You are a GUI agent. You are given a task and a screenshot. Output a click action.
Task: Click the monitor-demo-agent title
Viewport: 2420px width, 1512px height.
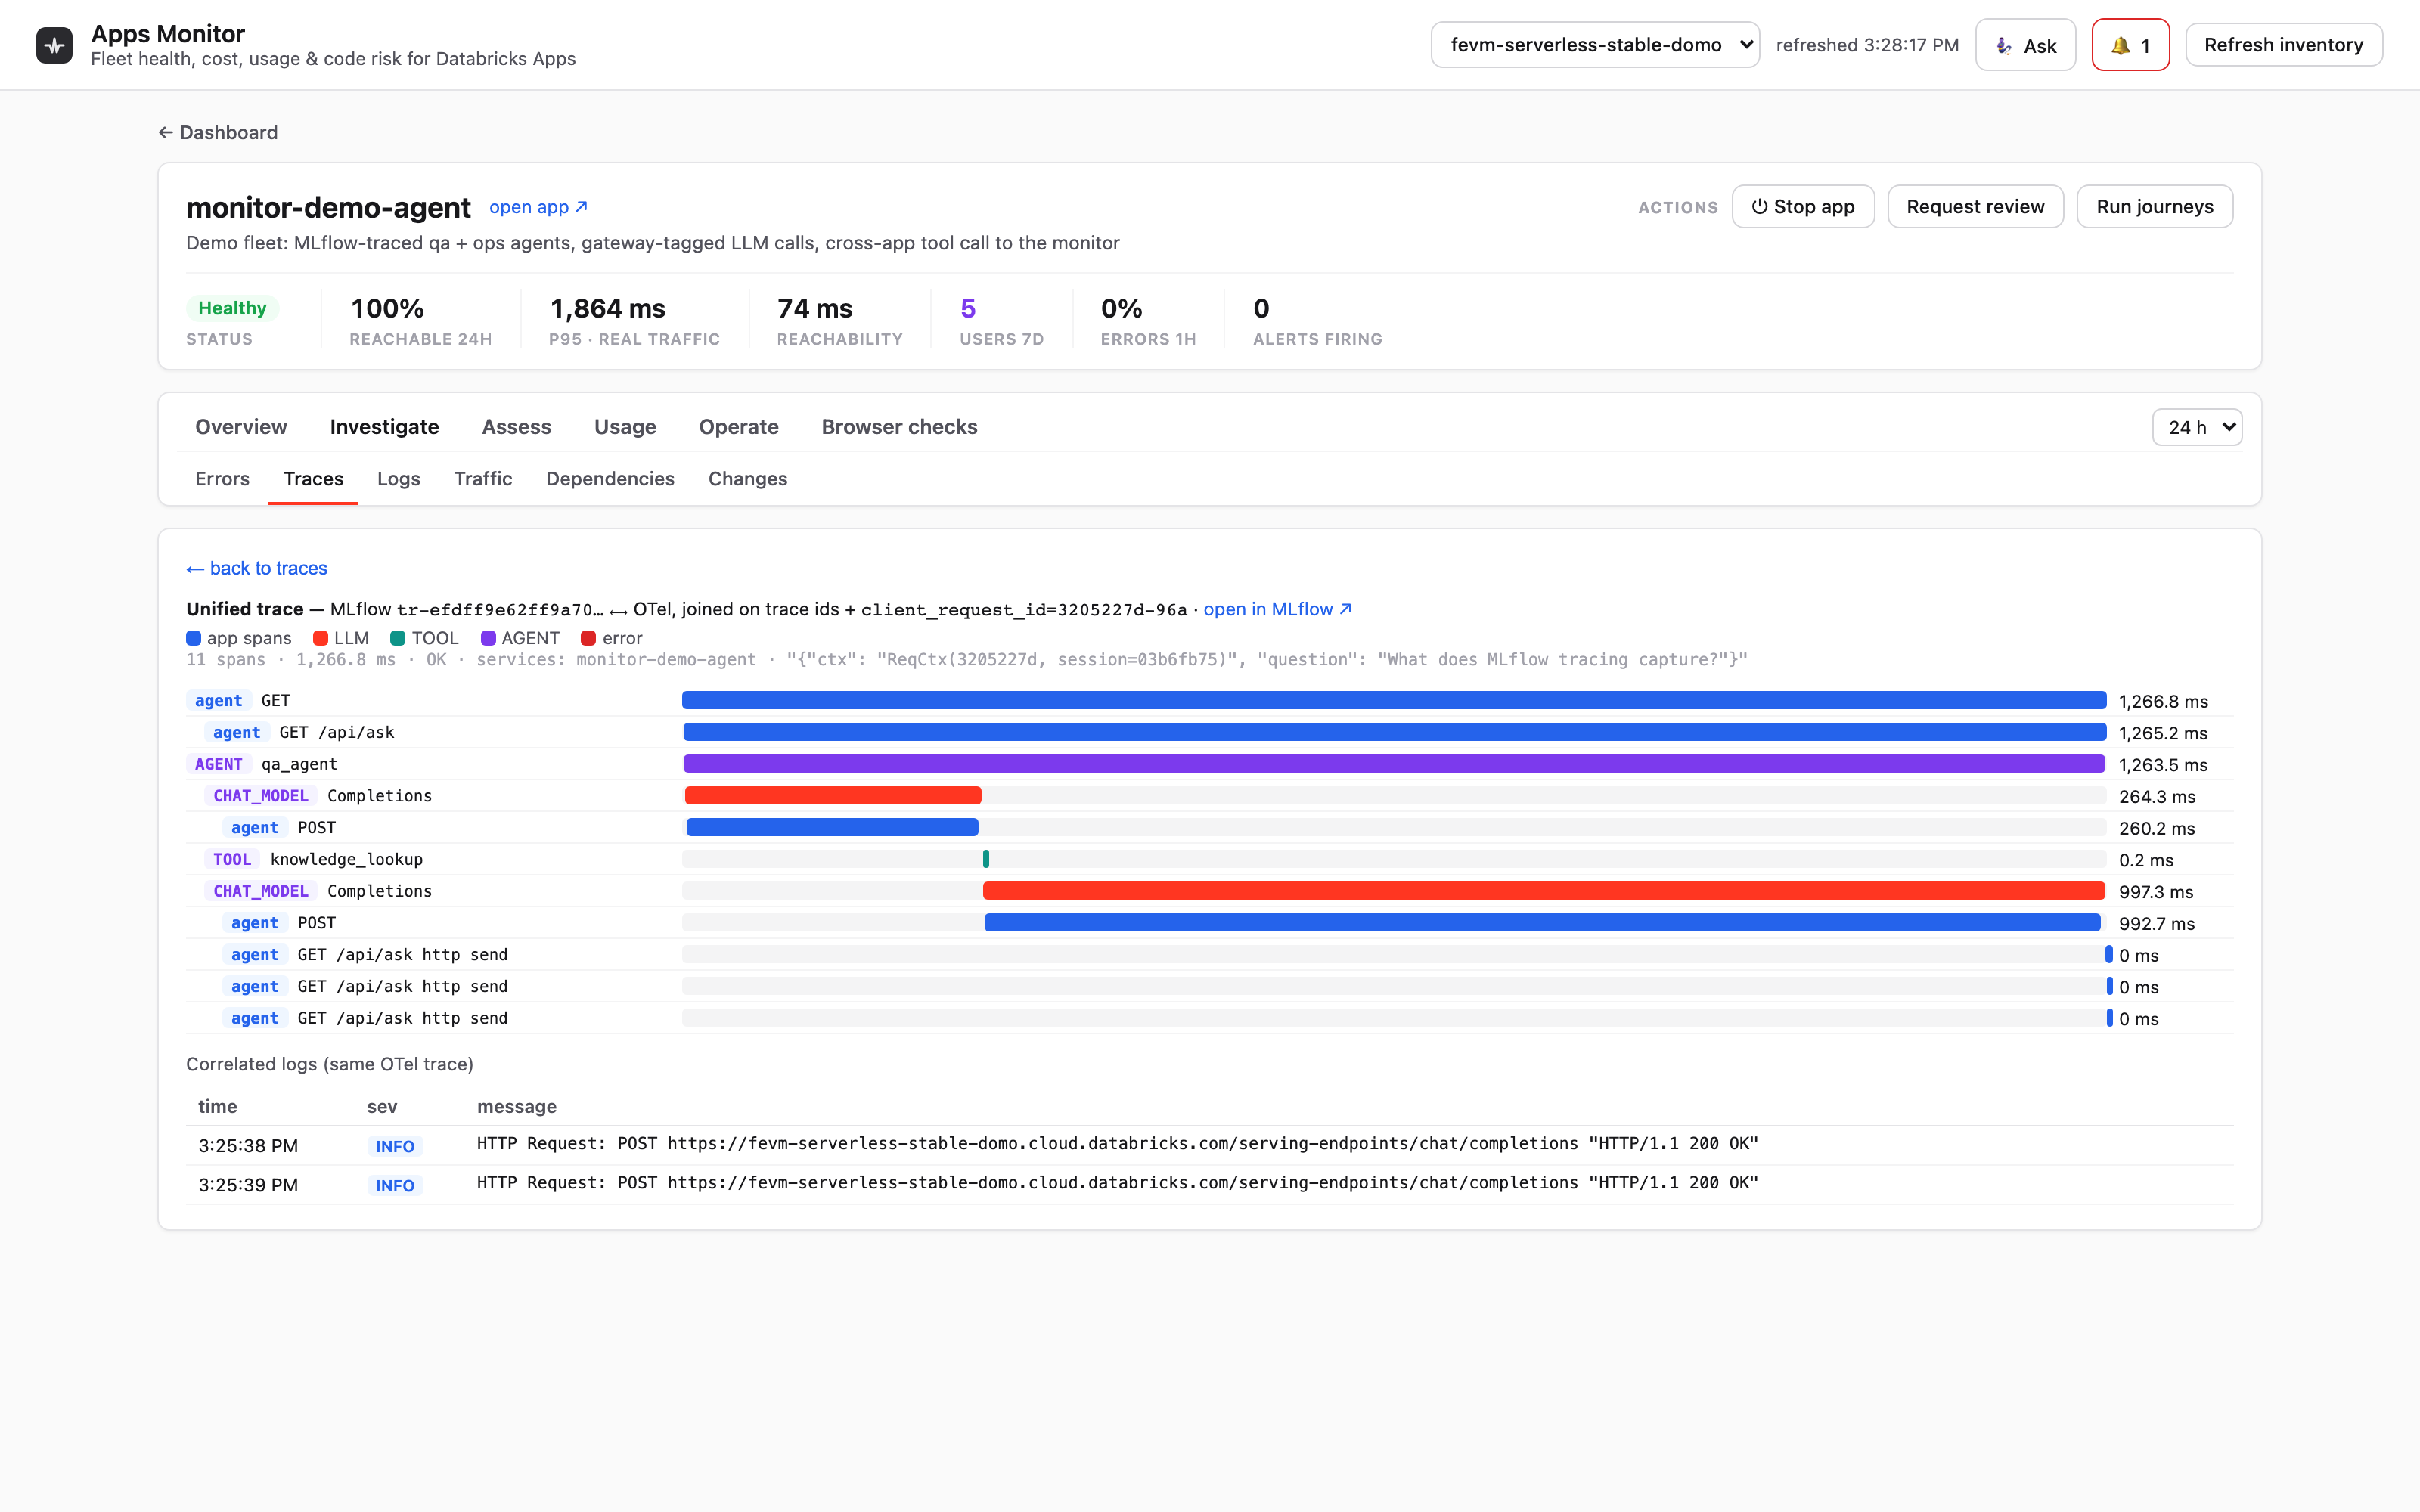328,207
